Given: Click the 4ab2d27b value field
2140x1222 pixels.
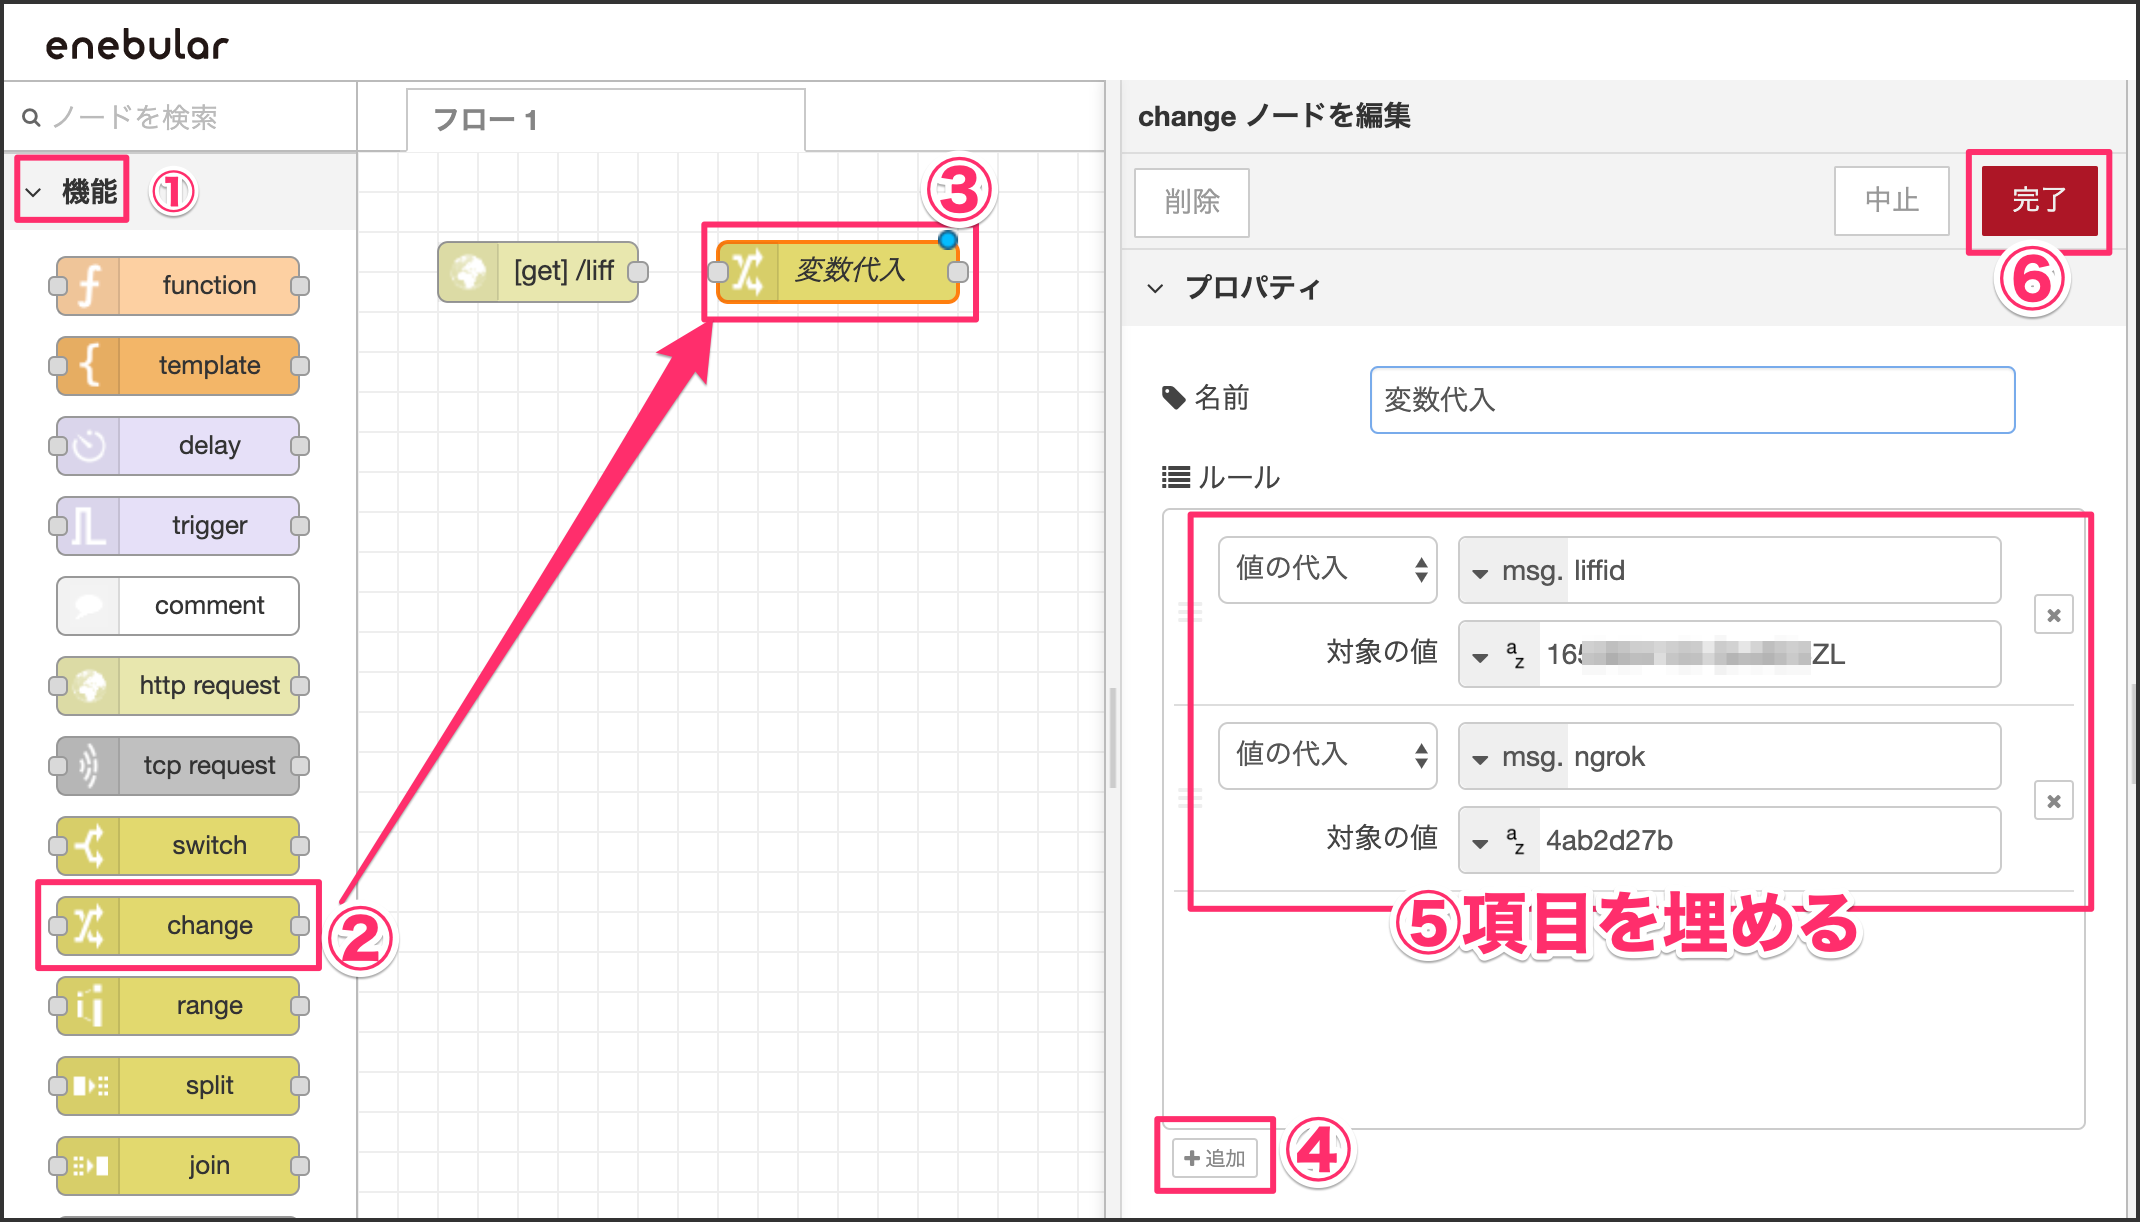Looking at the screenshot, I should tap(1768, 841).
